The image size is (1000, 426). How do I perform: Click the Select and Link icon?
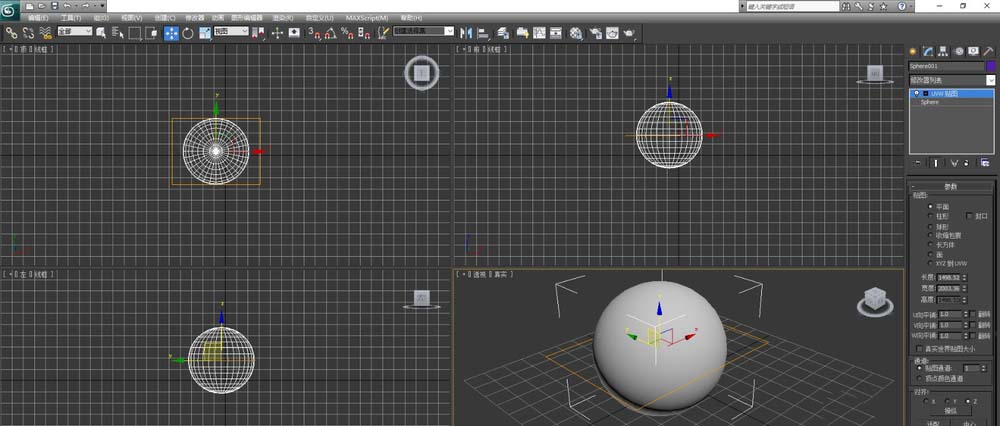[x=12, y=33]
